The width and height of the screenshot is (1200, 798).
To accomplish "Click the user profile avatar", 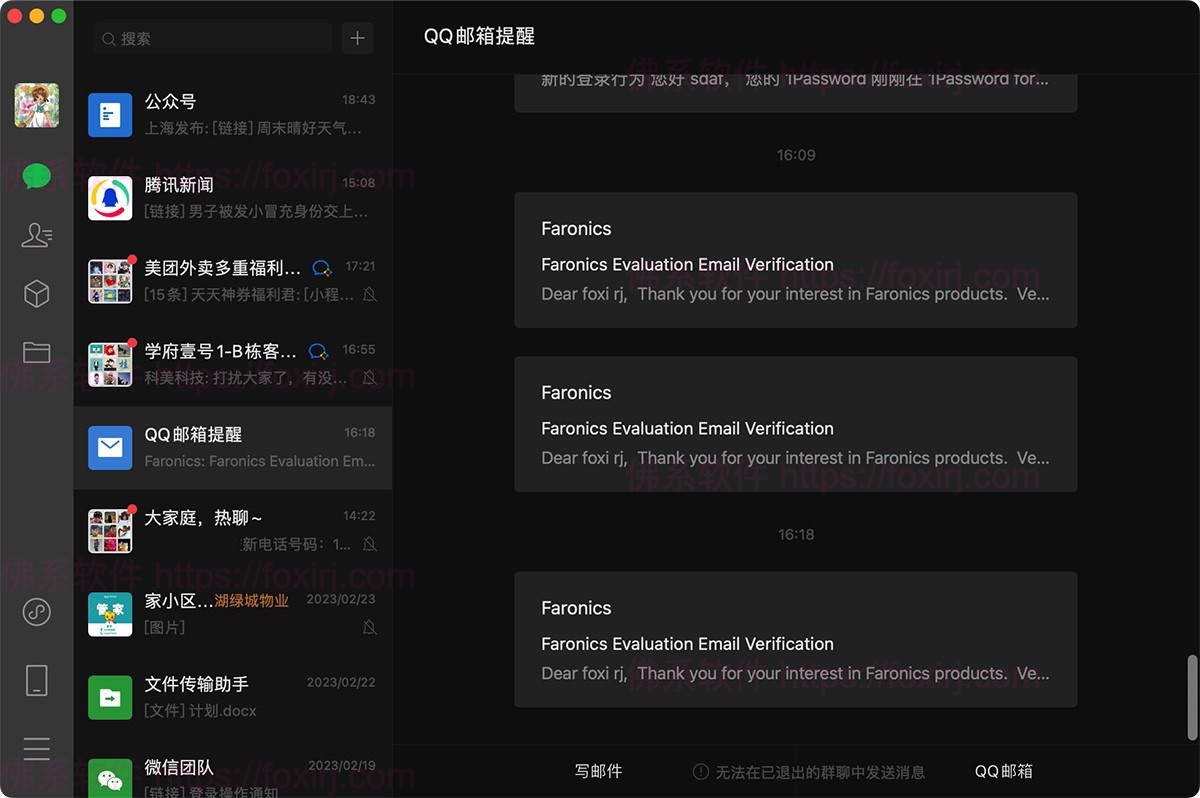I will 37,105.
